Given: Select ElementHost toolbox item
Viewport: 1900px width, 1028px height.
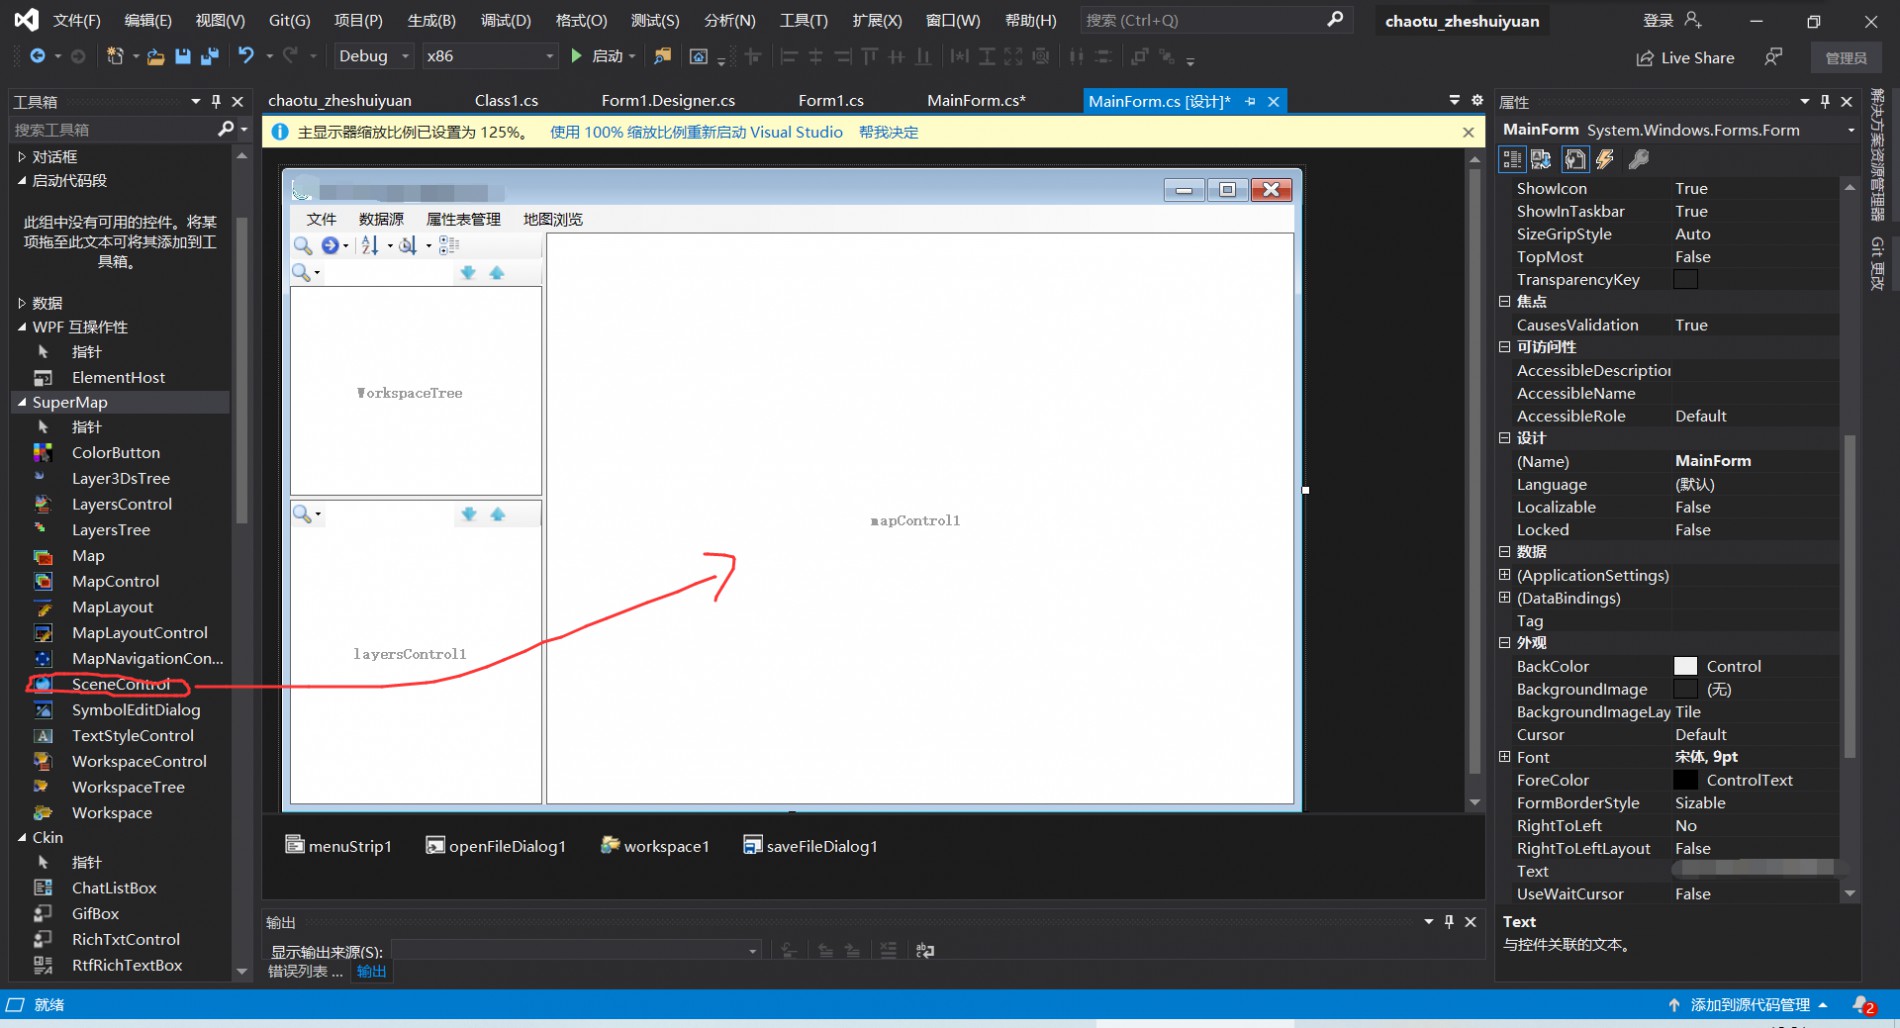Looking at the screenshot, I should 118,377.
